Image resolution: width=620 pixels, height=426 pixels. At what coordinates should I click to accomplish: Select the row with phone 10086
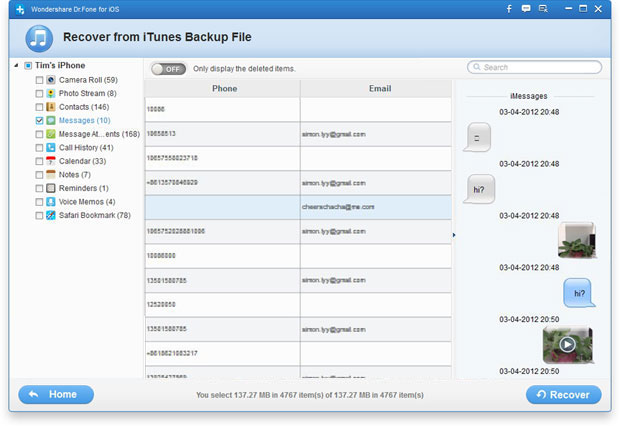(x=298, y=109)
